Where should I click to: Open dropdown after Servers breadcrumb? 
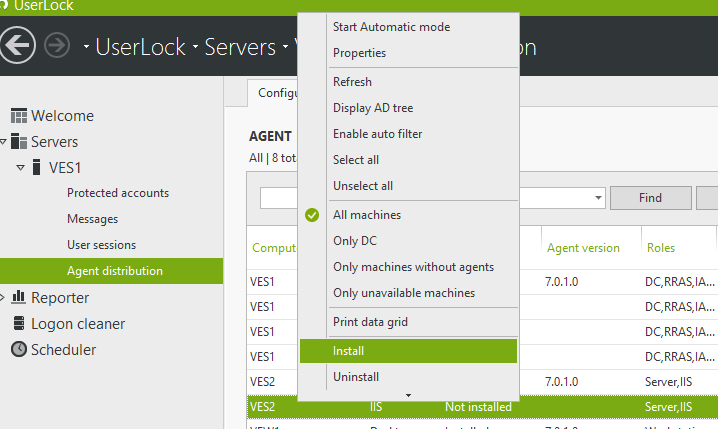coord(285,46)
